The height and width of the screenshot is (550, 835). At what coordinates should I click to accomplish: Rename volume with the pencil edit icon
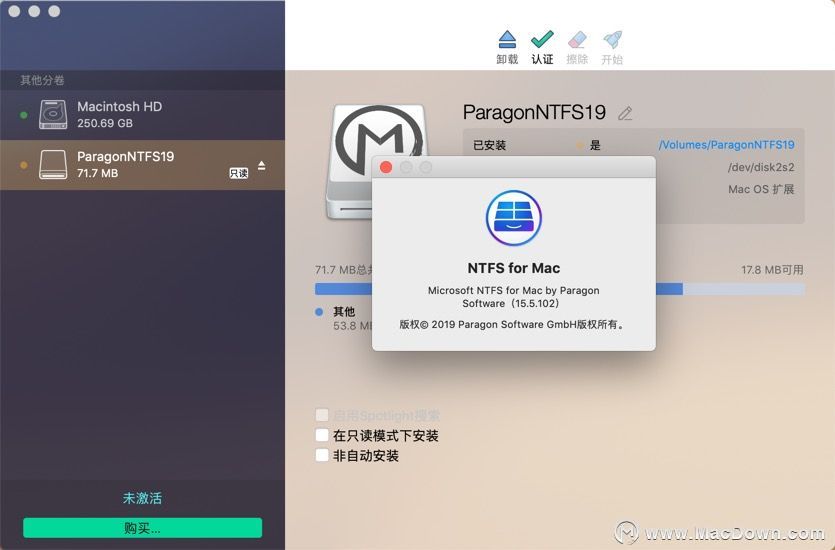pyautogui.click(x=625, y=113)
